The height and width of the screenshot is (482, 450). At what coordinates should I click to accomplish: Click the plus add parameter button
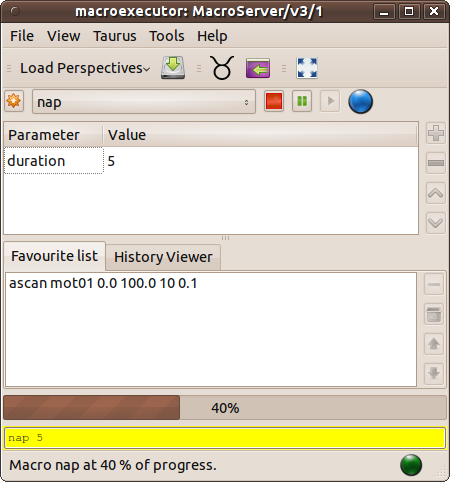click(436, 133)
